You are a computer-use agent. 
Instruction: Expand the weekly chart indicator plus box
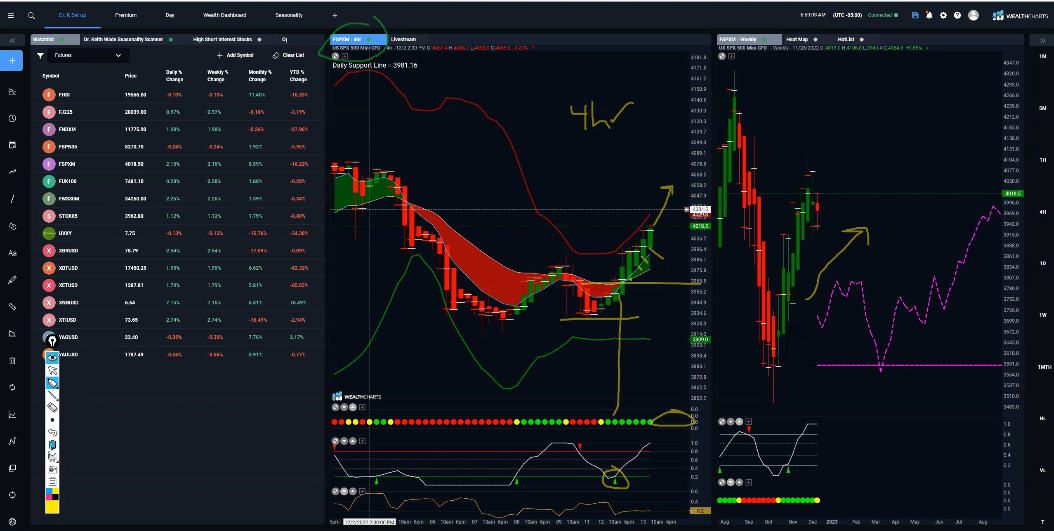click(x=731, y=56)
